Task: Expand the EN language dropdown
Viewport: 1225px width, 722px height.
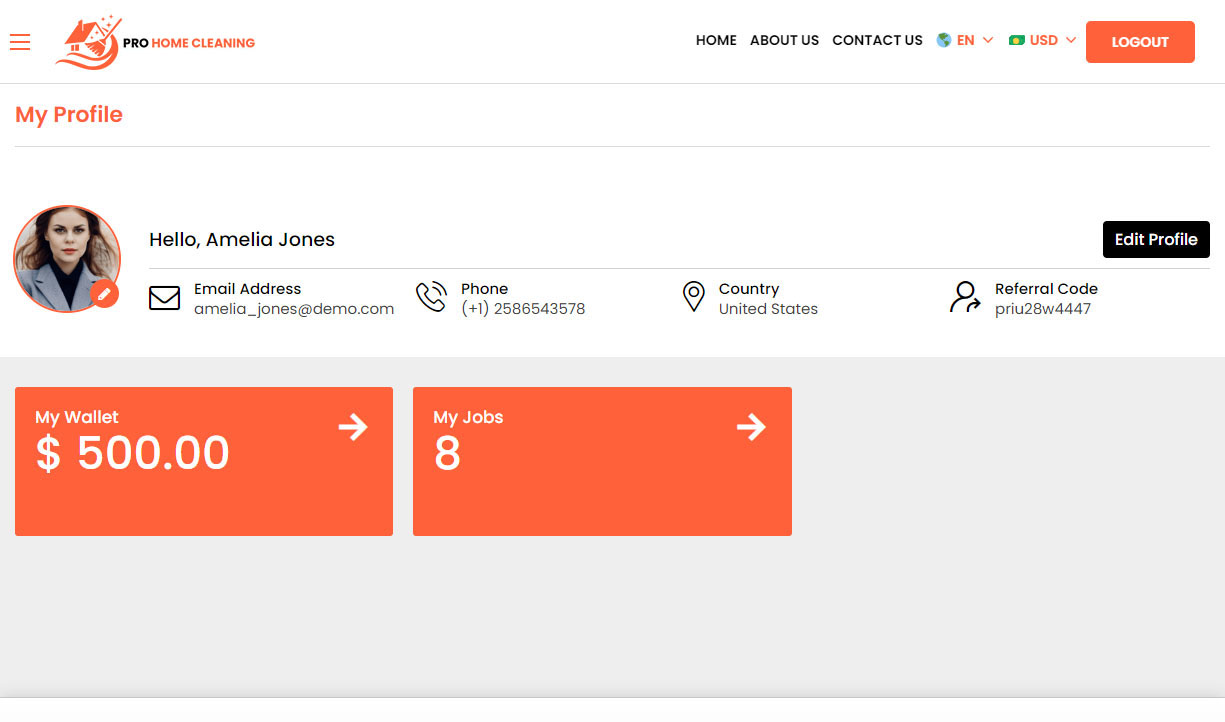Action: 966,40
